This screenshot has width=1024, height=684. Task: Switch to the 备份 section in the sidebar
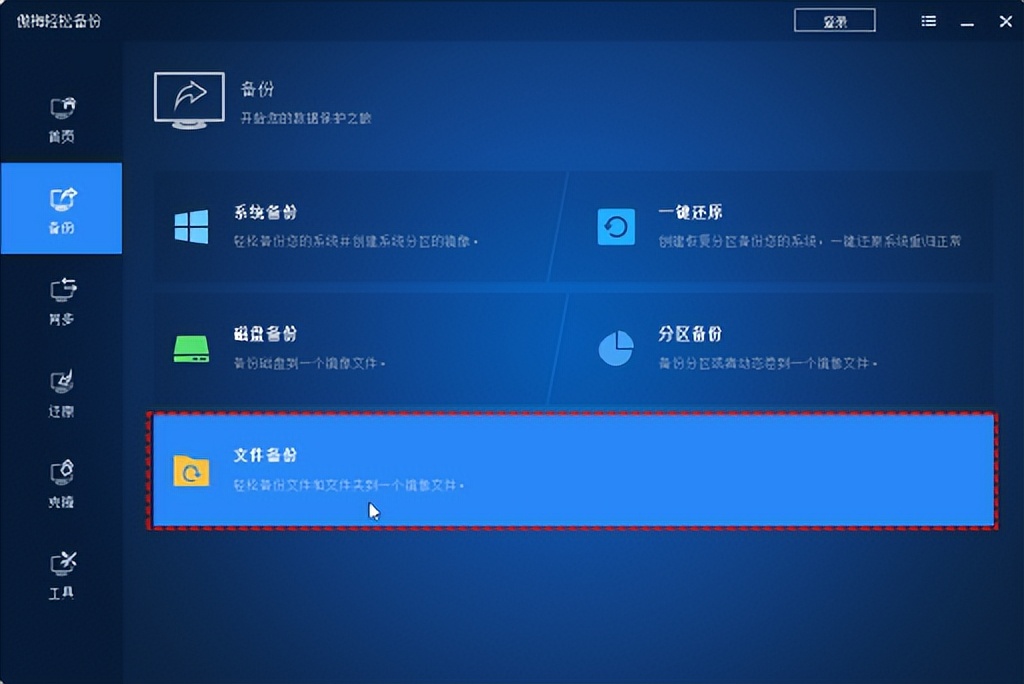tap(61, 207)
